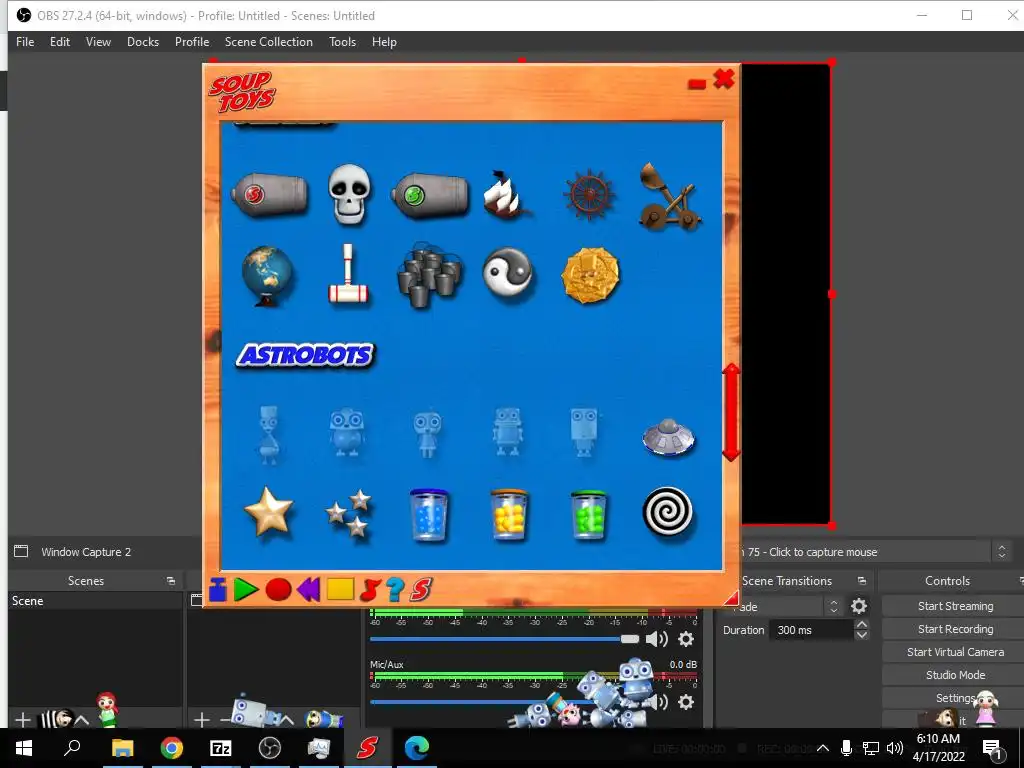This screenshot has width=1024, height=768.
Task: Pop out the Scene Transitions dock
Action: (861, 581)
